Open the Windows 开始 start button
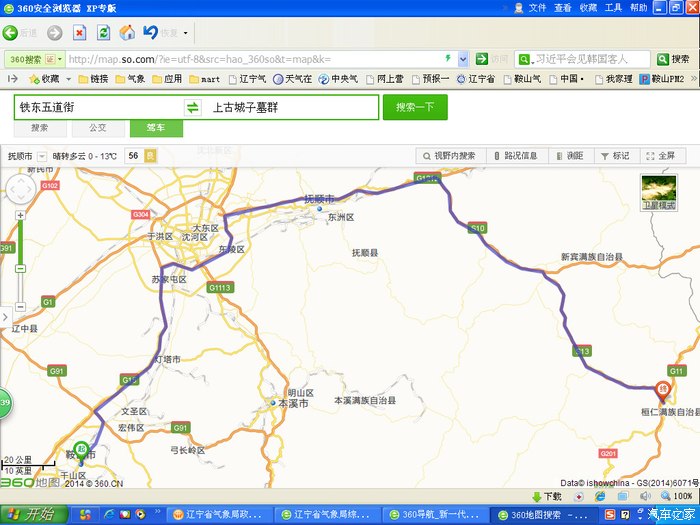This screenshot has height=525, width=700. [x=34, y=515]
